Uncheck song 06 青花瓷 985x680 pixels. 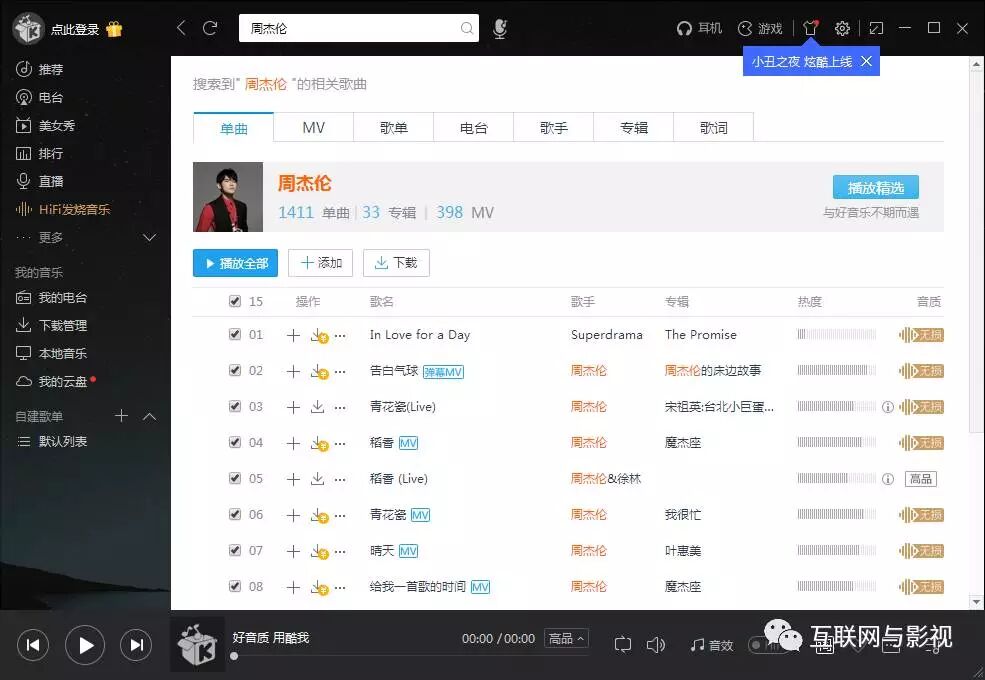[x=235, y=514]
